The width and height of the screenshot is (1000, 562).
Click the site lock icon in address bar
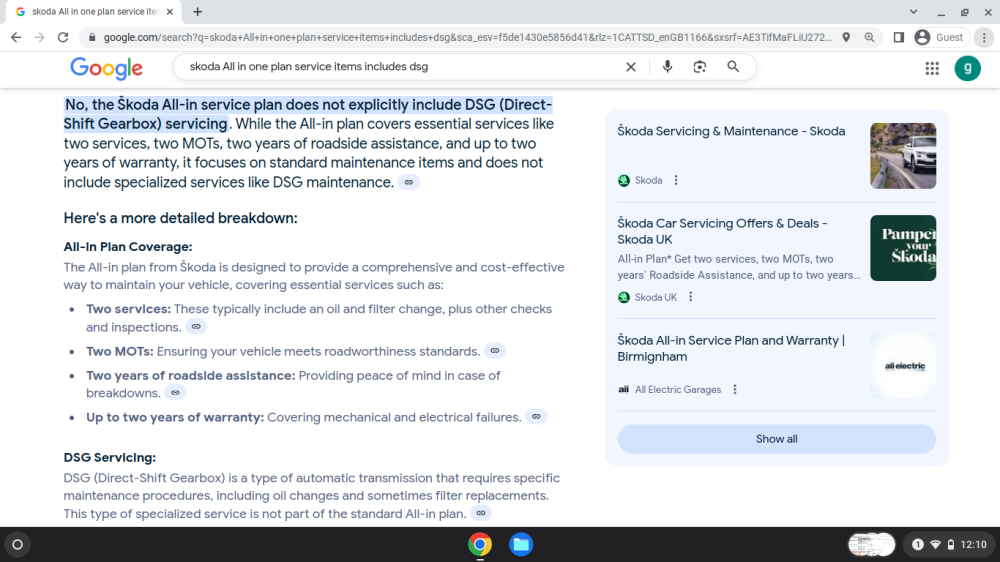click(92, 38)
